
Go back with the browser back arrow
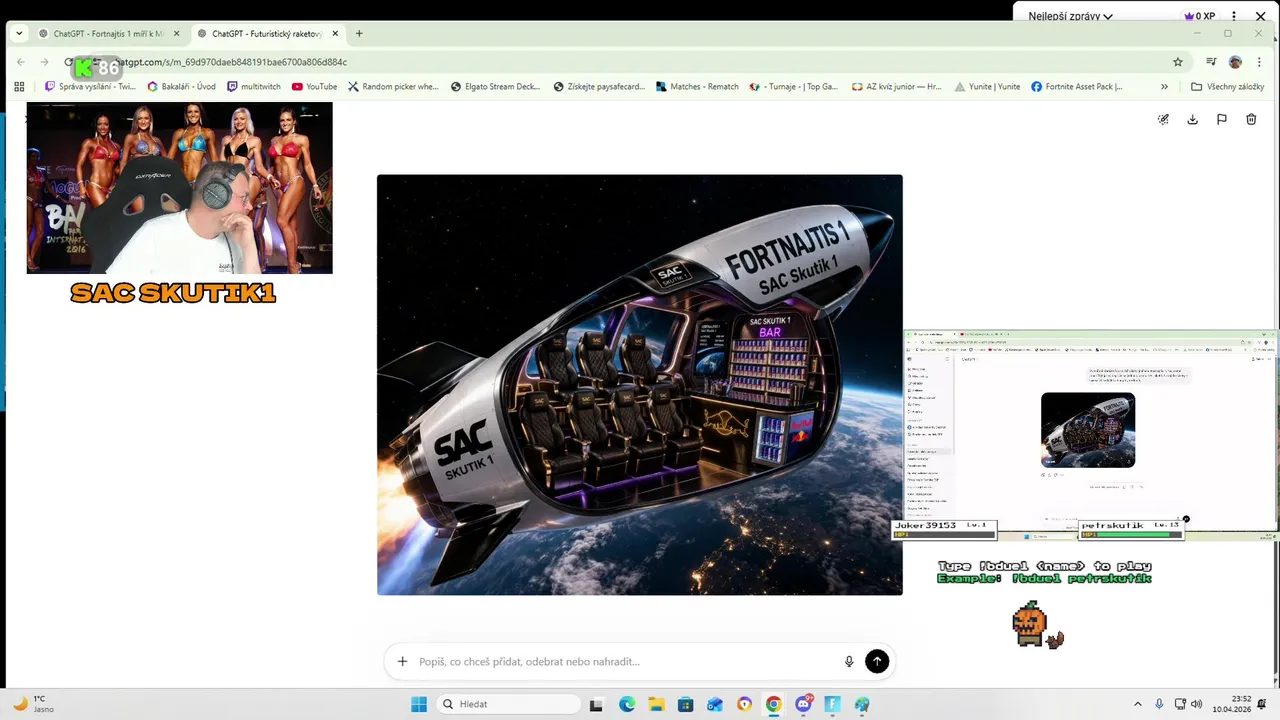pyautogui.click(x=21, y=62)
